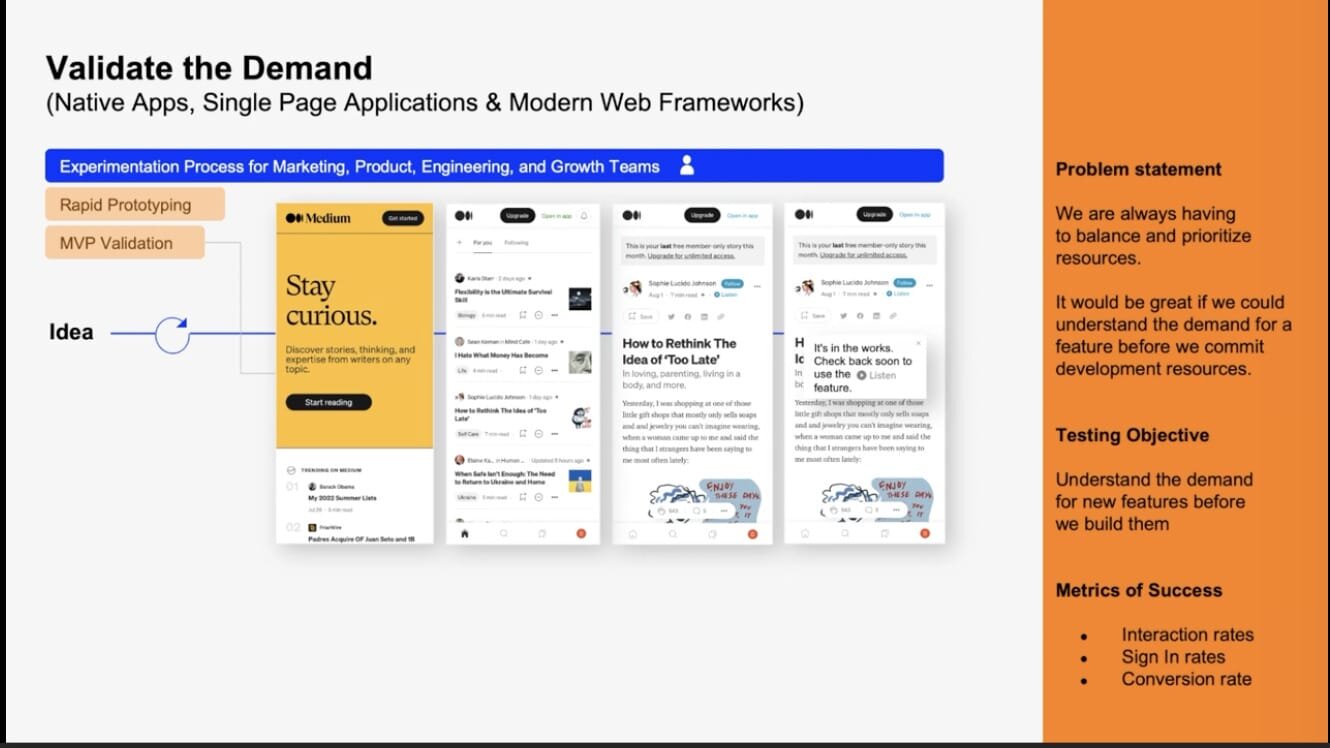Open the three-dots menu beside the Follow button in third screen
Screen dimensions: 1330x748
coord(757,285)
